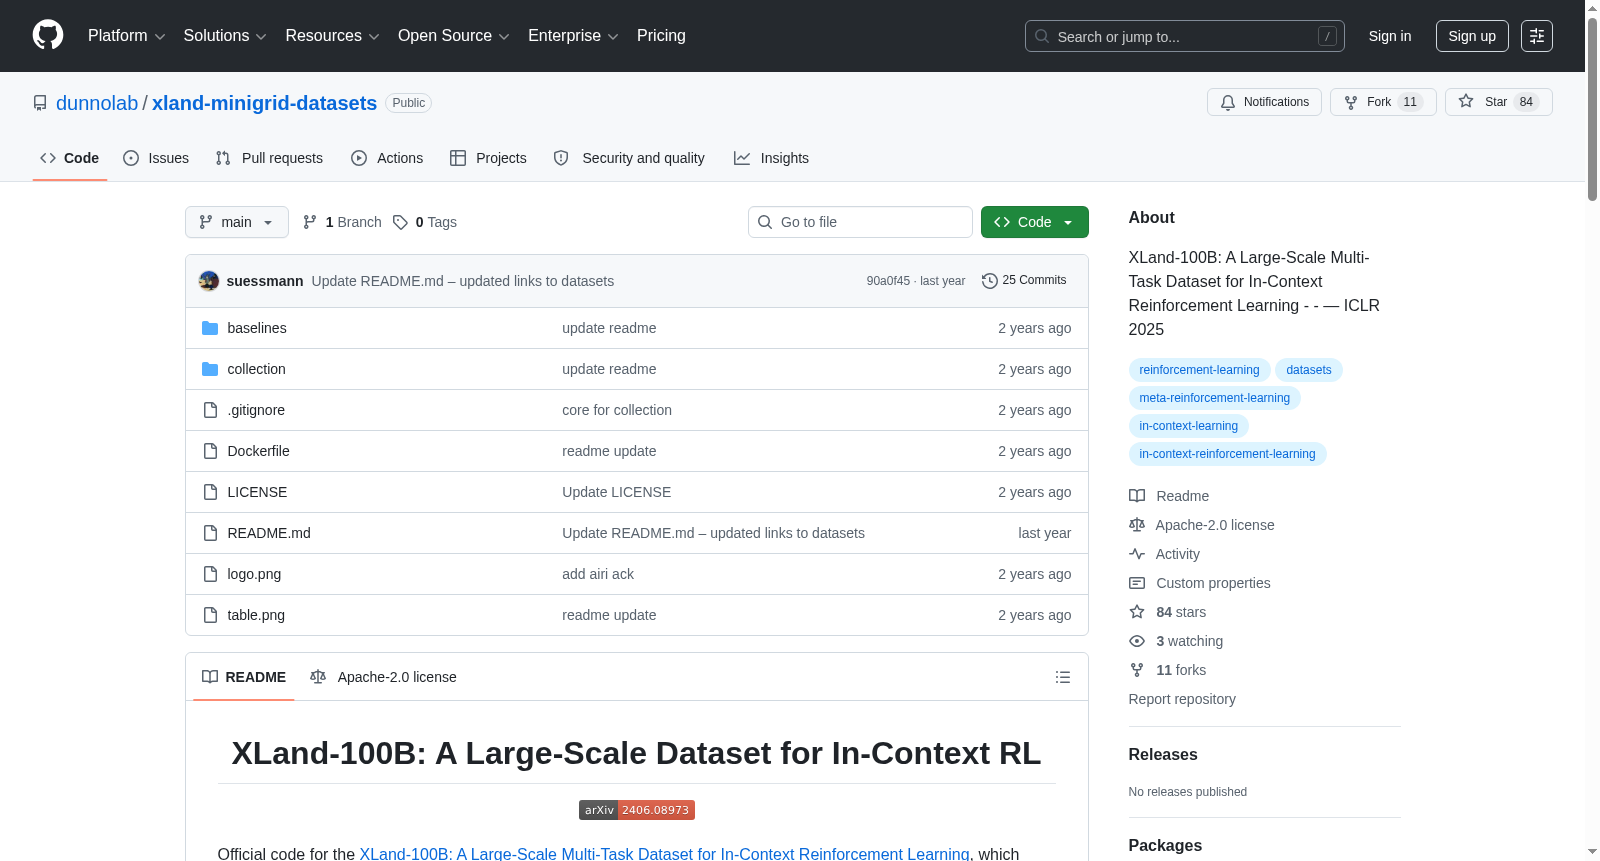Click the Star count 84
The image size is (1600, 861).
pos(1526,102)
